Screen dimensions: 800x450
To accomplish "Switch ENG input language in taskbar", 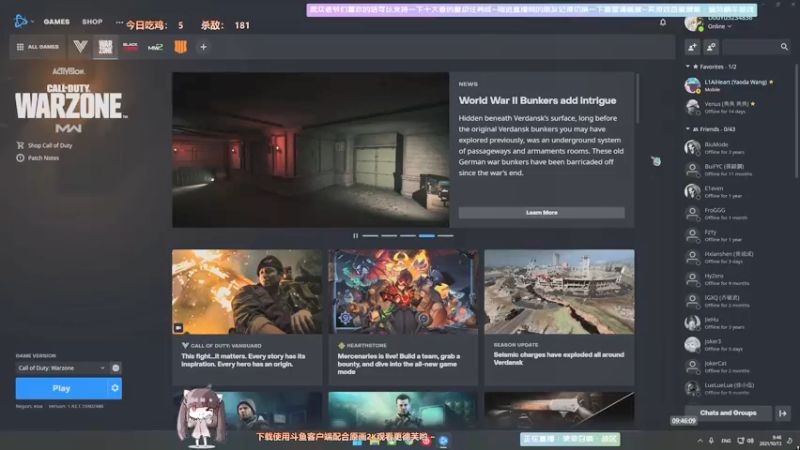I will point(726,441).
